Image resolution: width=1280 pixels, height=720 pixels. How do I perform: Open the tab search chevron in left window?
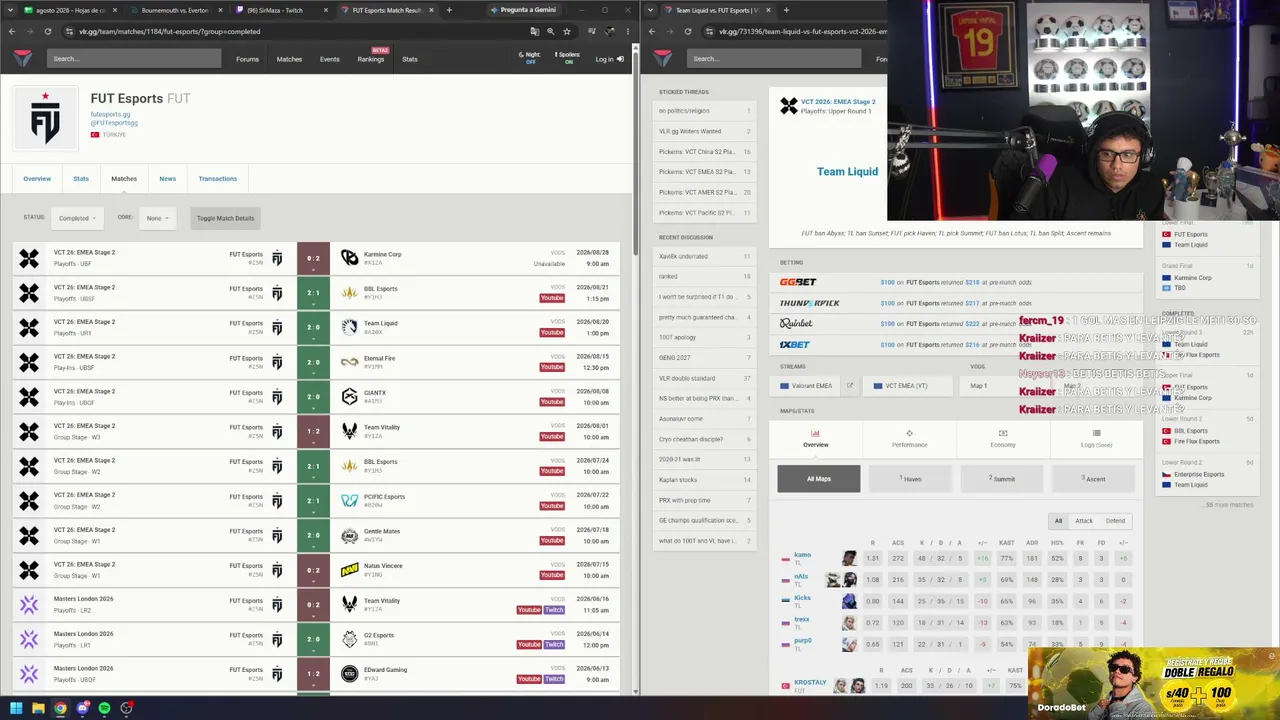coord(11,10)
